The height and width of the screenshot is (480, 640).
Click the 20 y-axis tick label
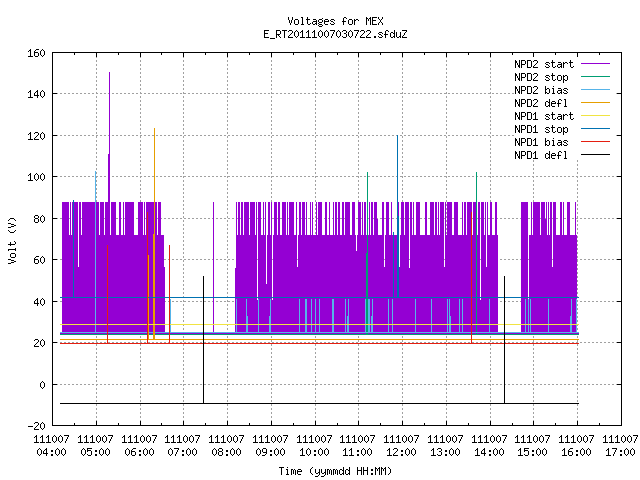click(40, 343)
